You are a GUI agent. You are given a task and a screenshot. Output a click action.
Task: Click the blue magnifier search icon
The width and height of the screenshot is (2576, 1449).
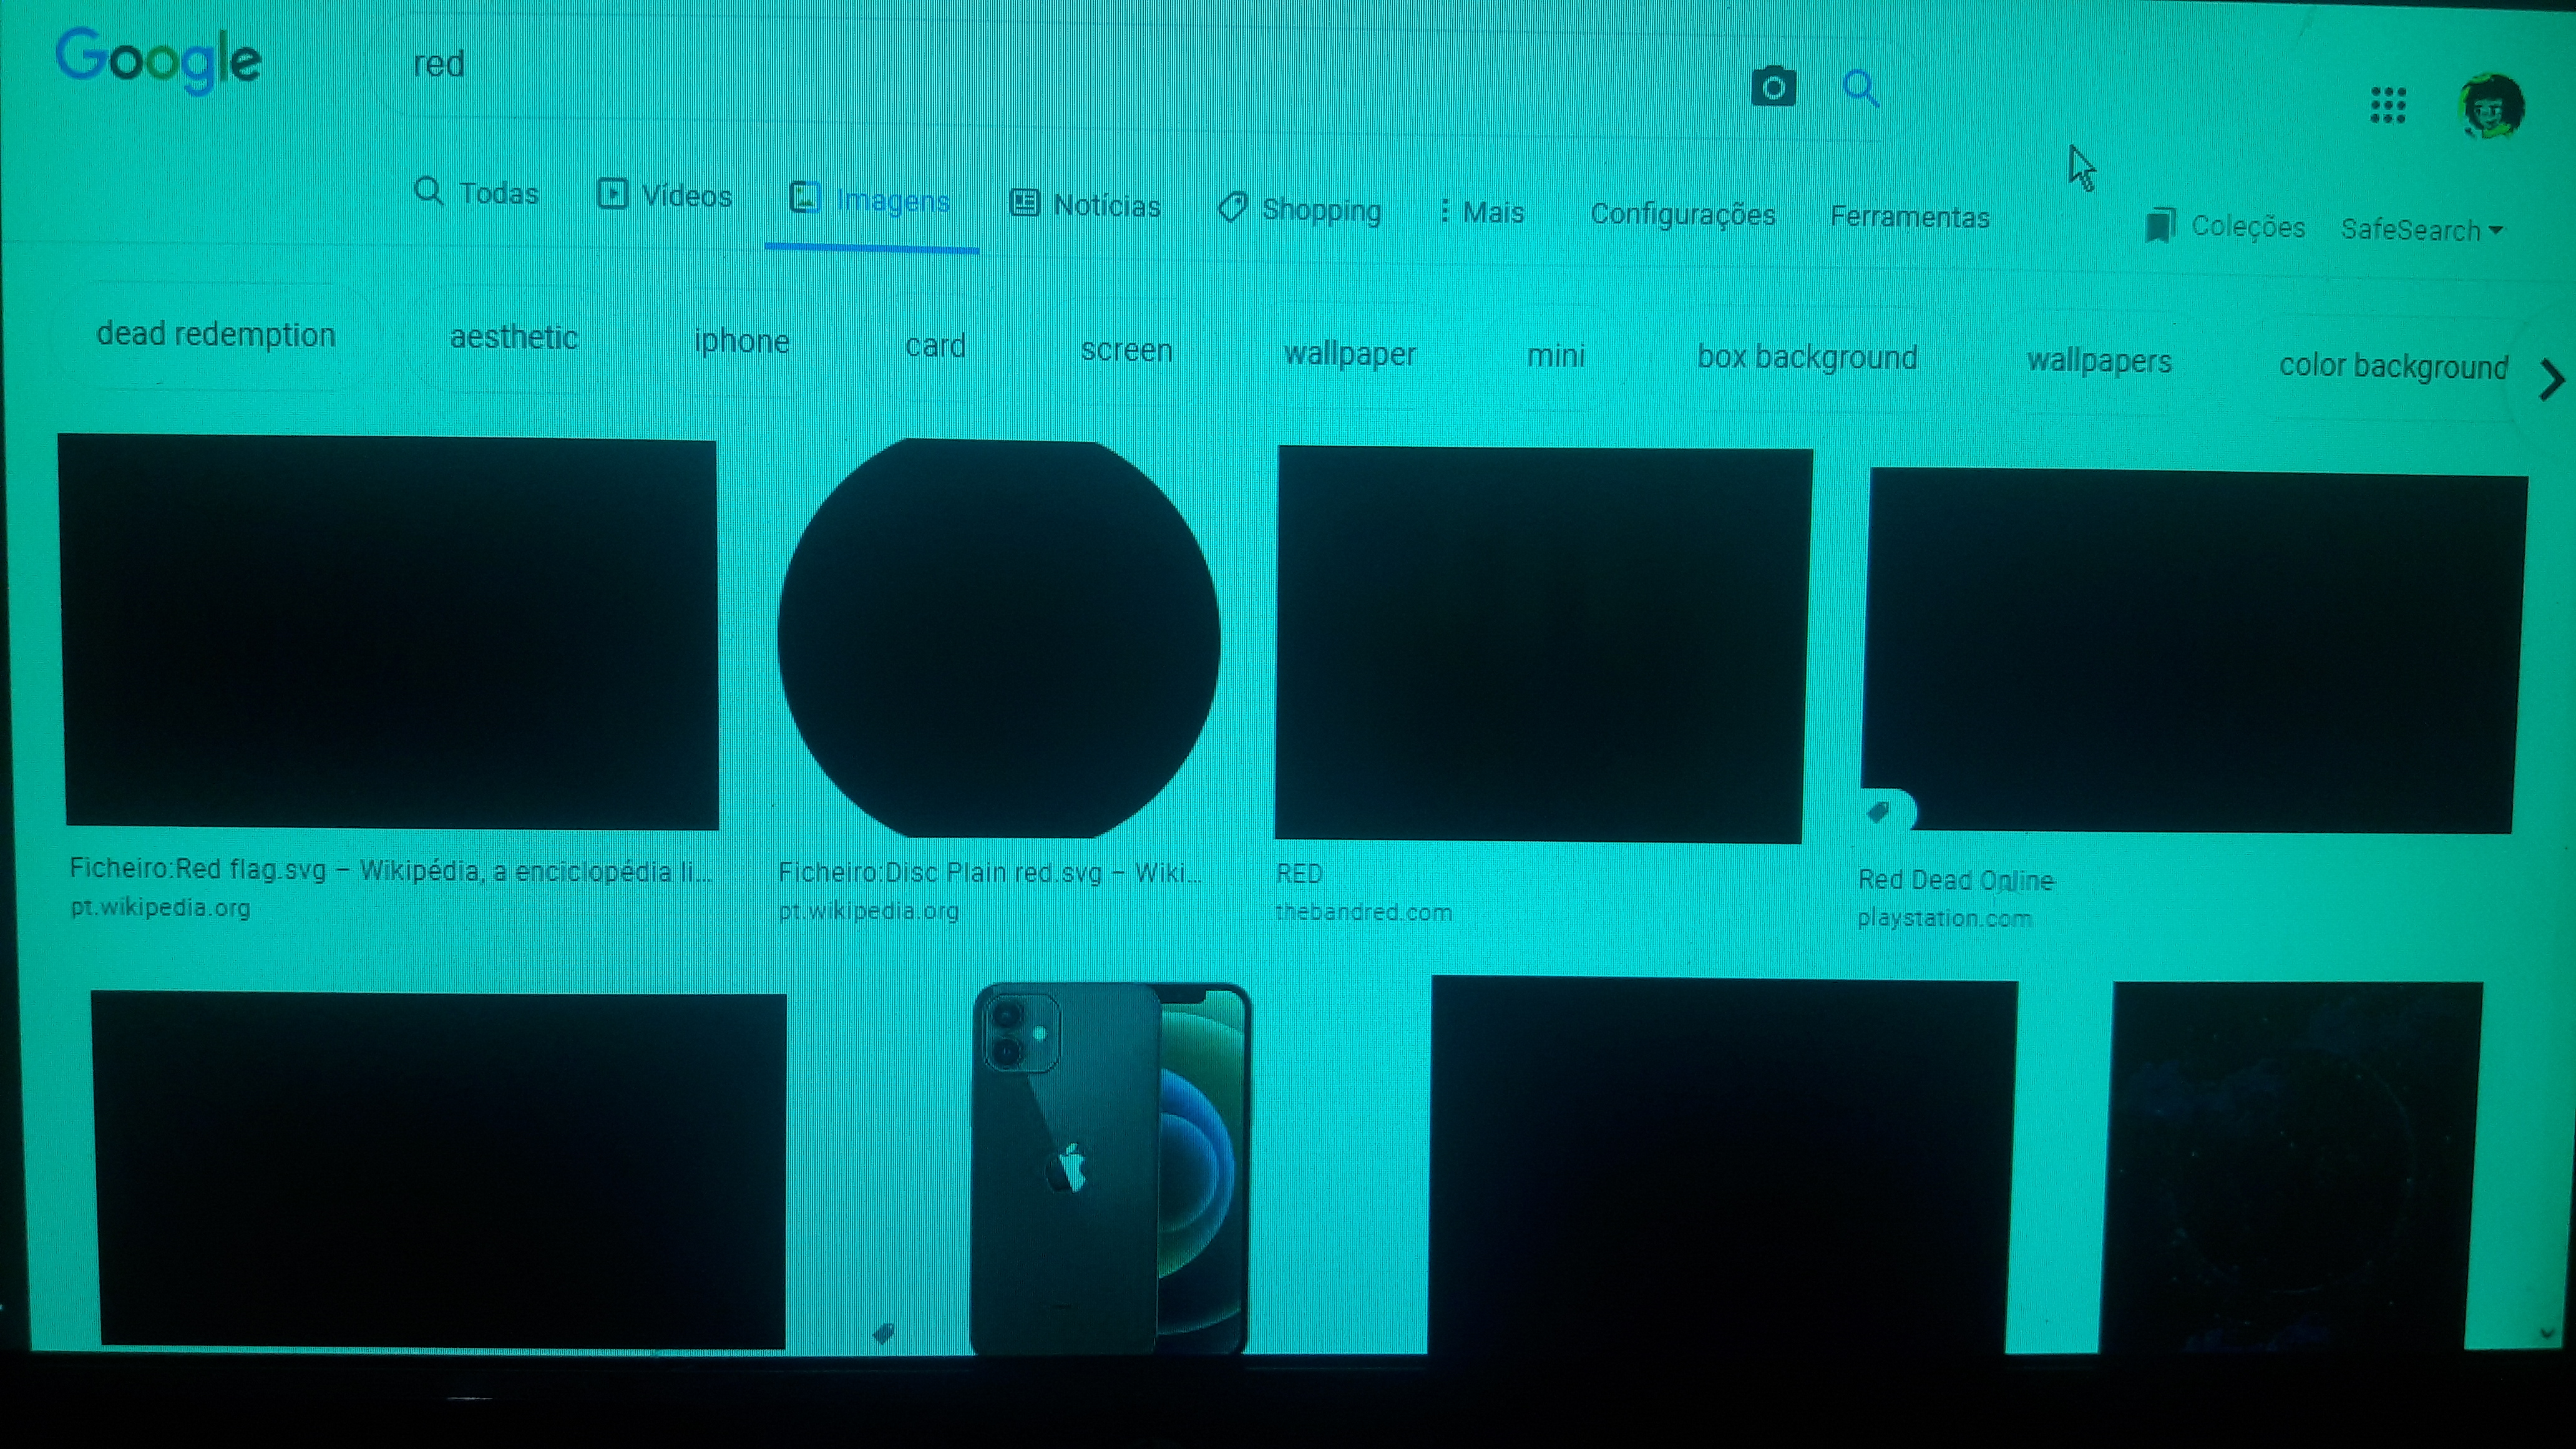(x=1860, y=88)
